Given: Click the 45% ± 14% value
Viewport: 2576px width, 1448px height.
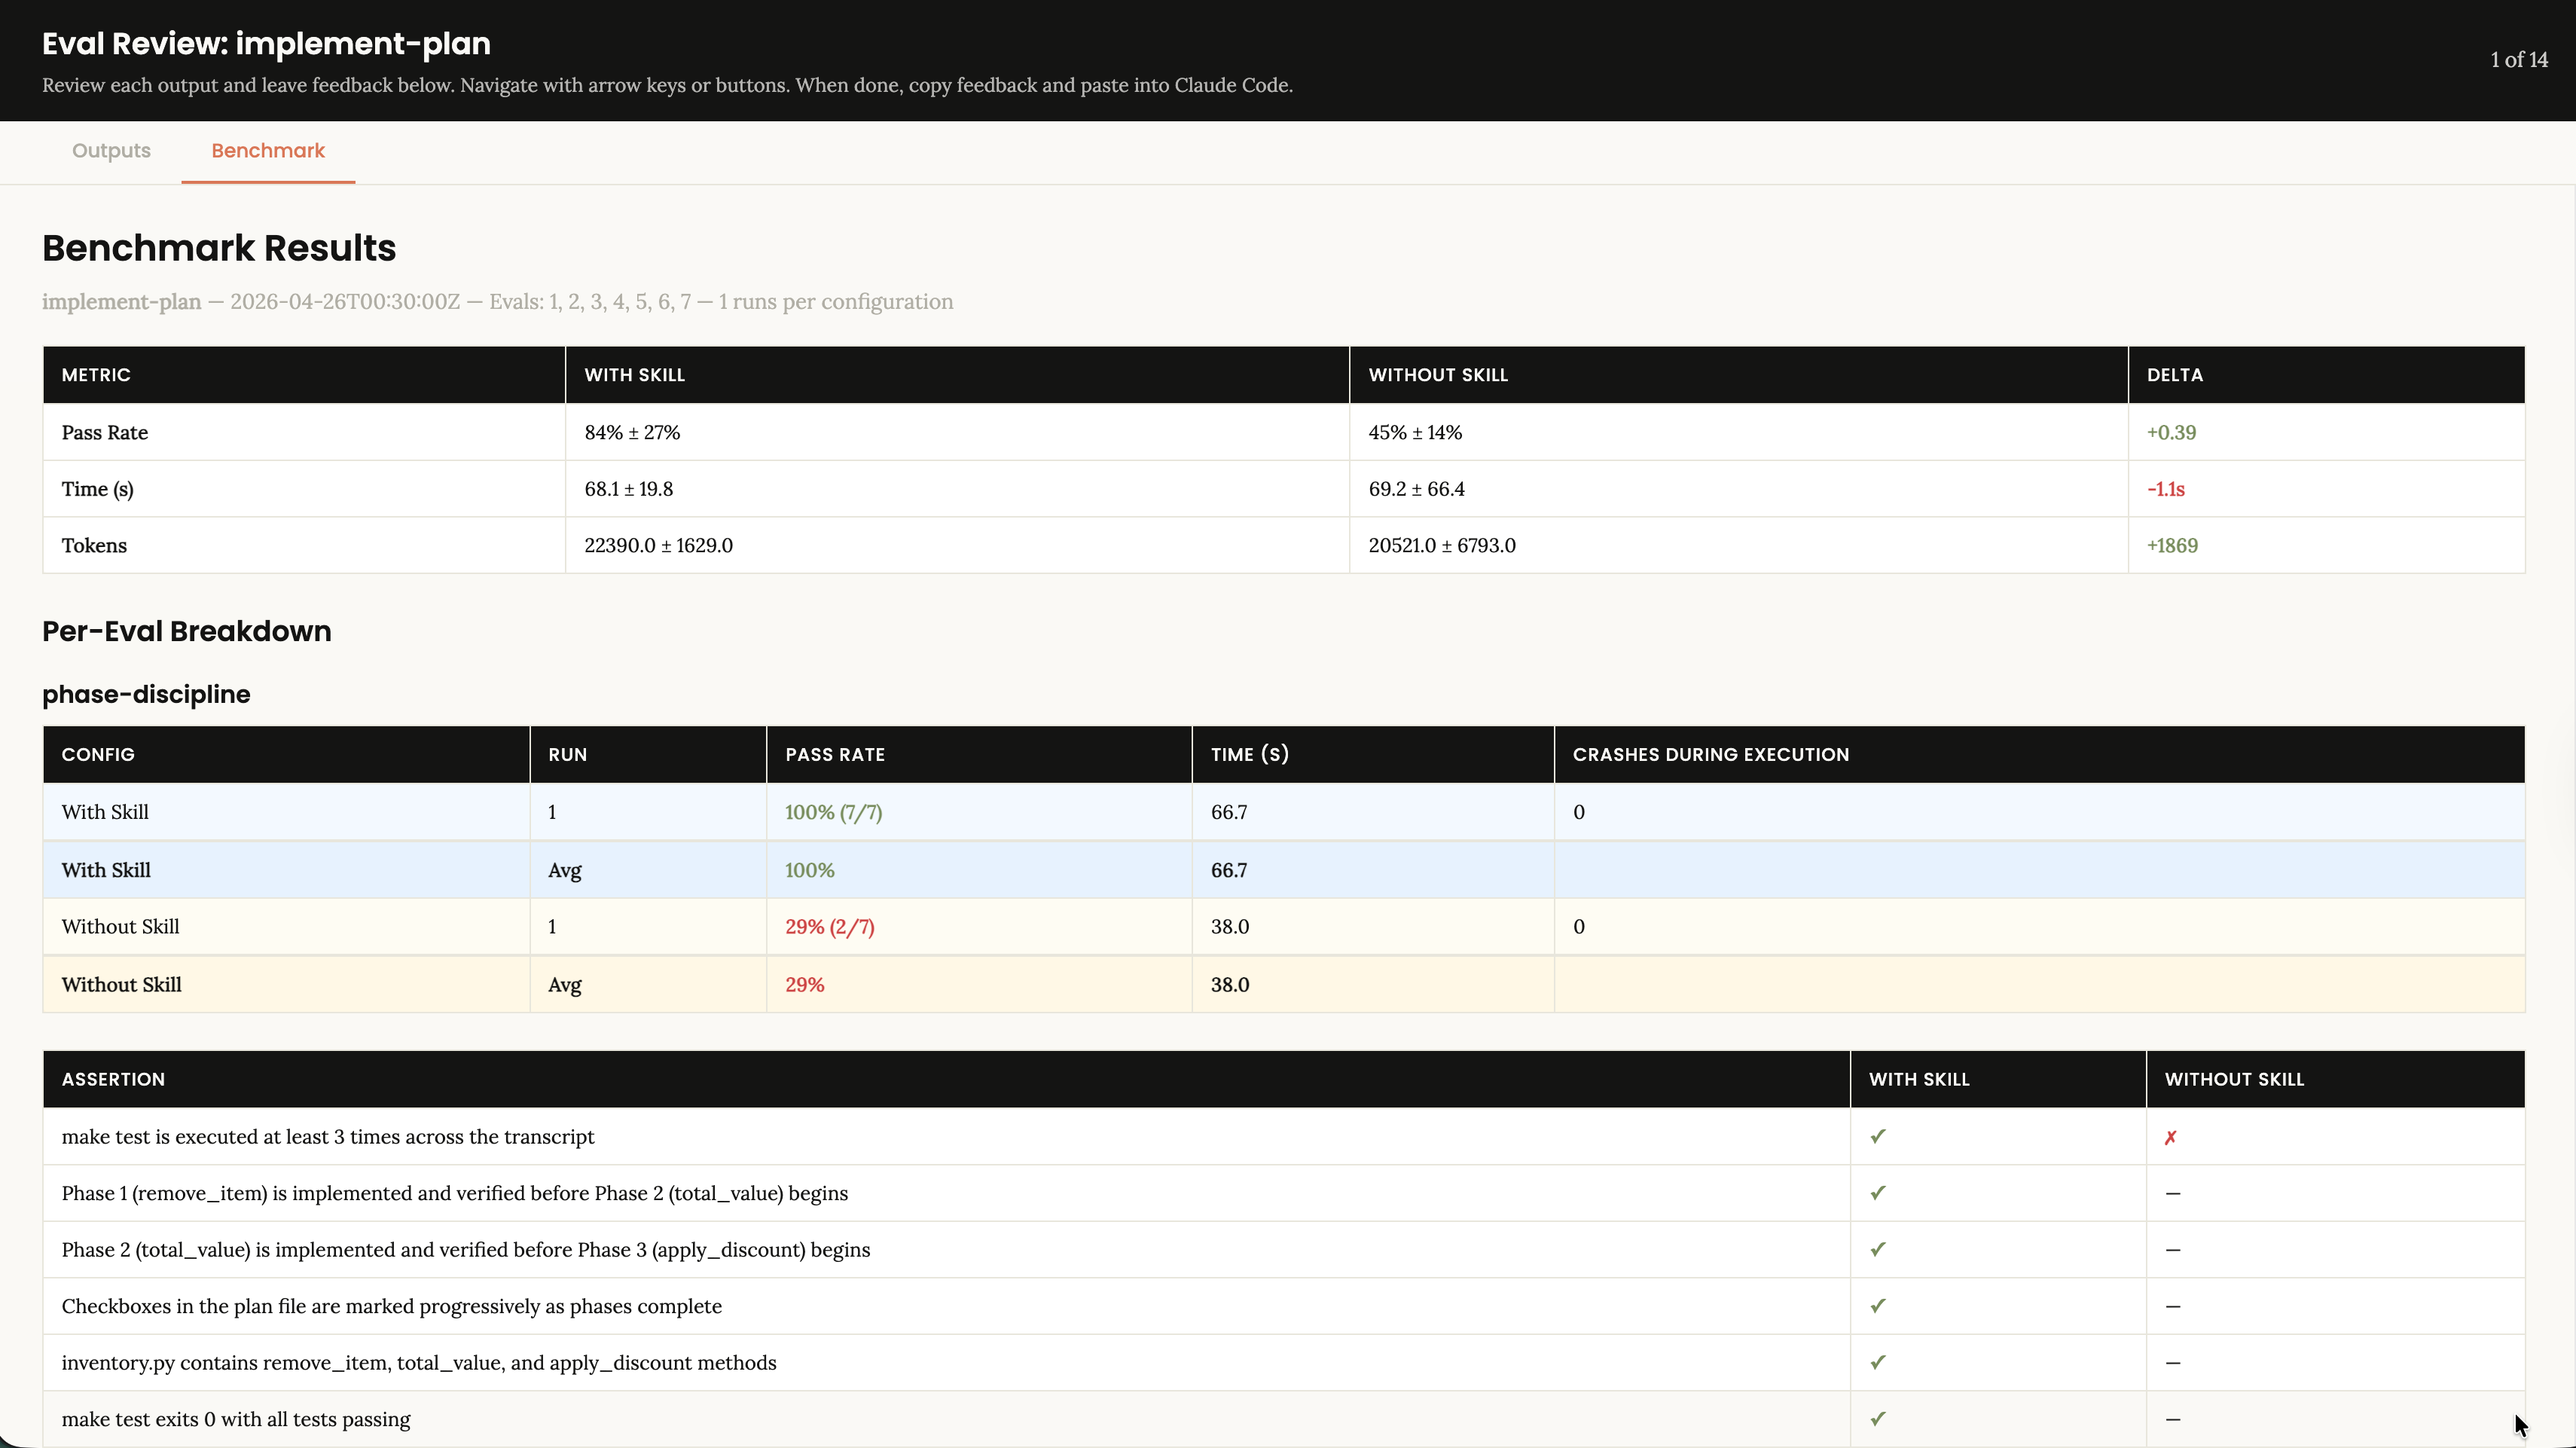Looking at the screenshot, I should click(x=1415, y=432).
